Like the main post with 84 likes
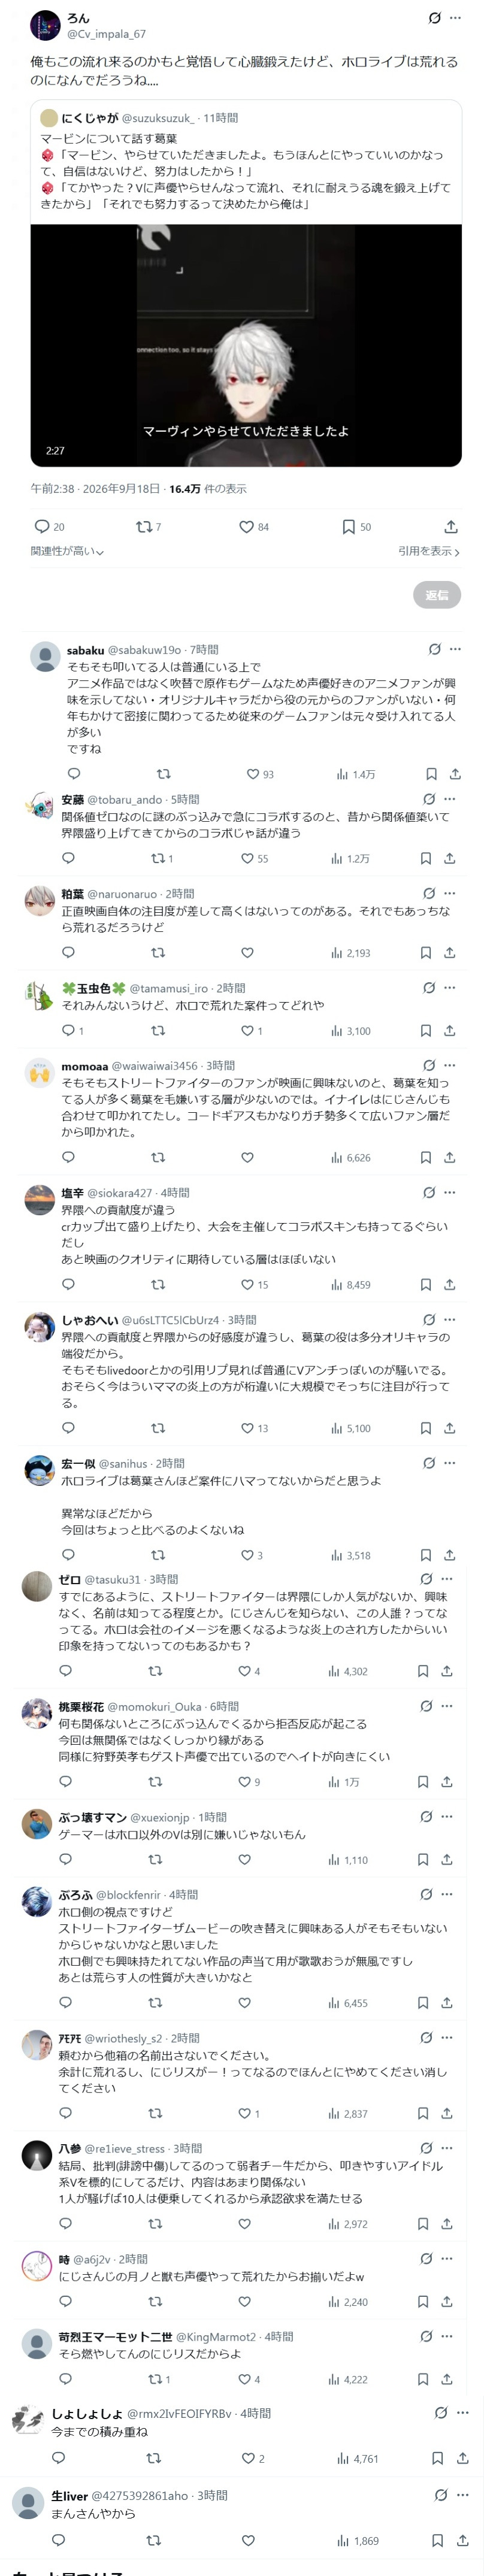484x2576 pixels. click(253, 527)
